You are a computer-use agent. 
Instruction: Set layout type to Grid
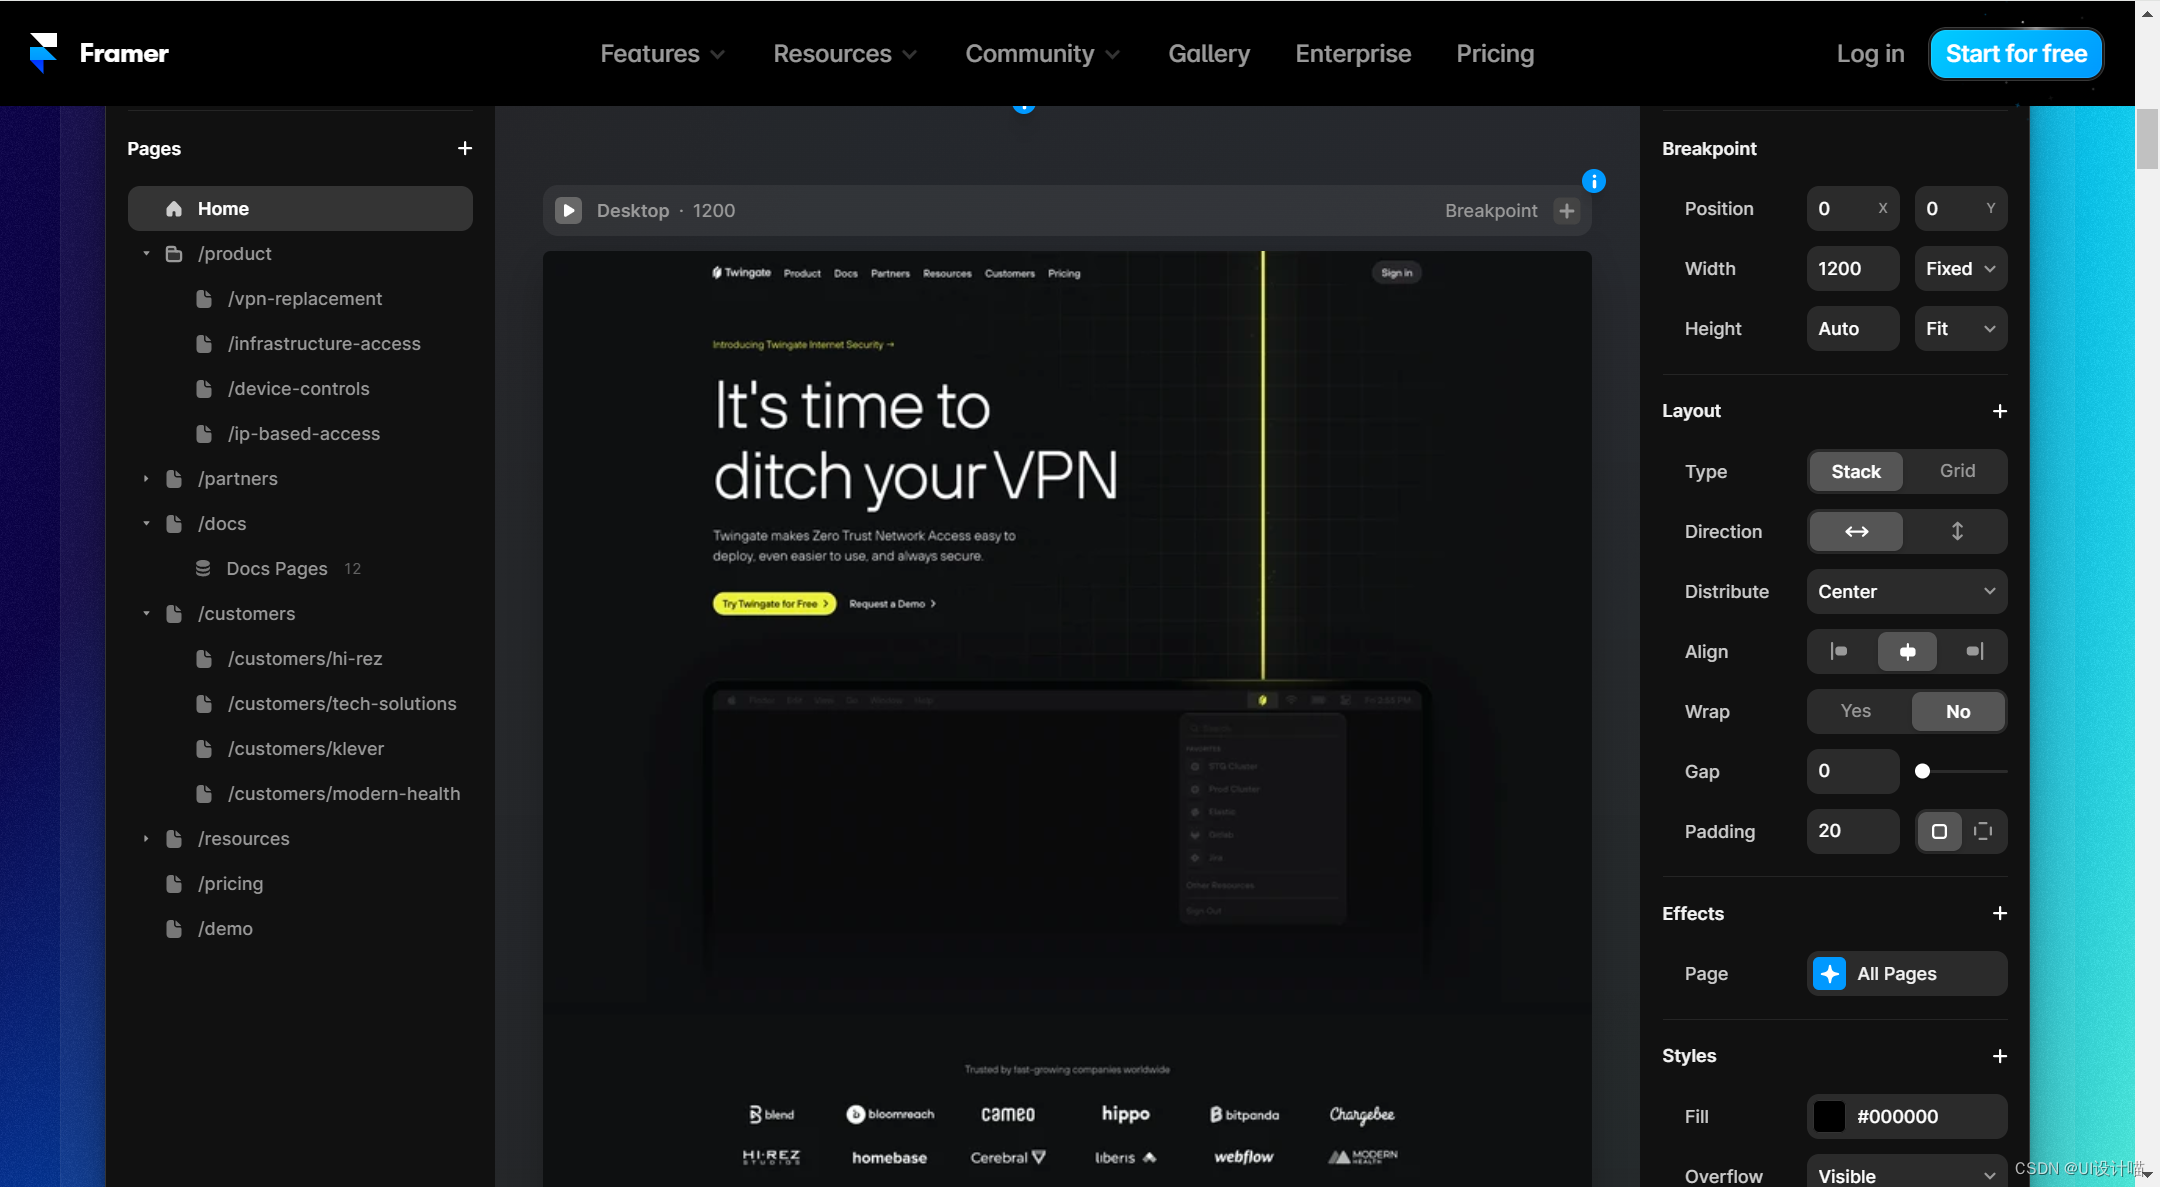1957,471
